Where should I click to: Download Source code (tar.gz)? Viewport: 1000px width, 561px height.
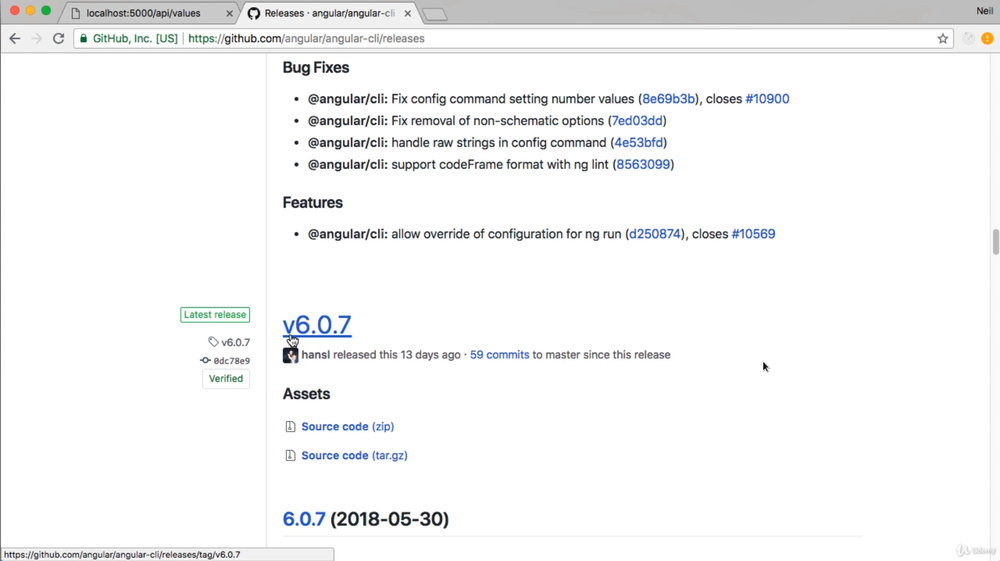355,455
